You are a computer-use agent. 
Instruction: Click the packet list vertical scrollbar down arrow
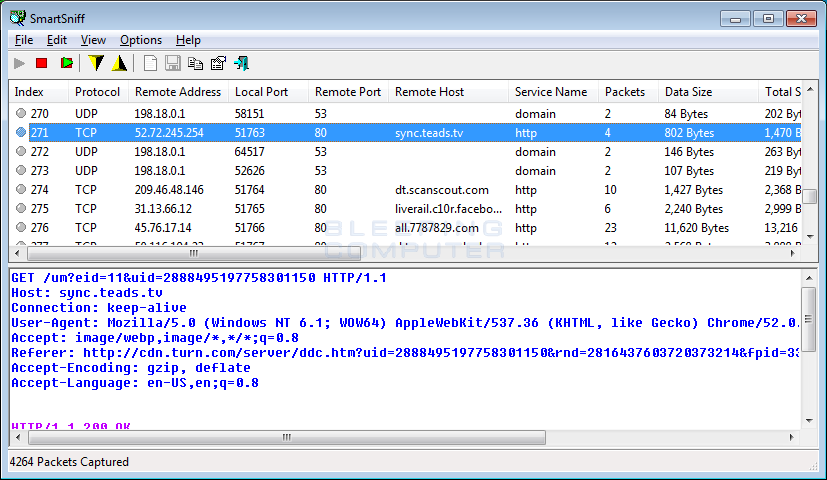coord(810,237)
